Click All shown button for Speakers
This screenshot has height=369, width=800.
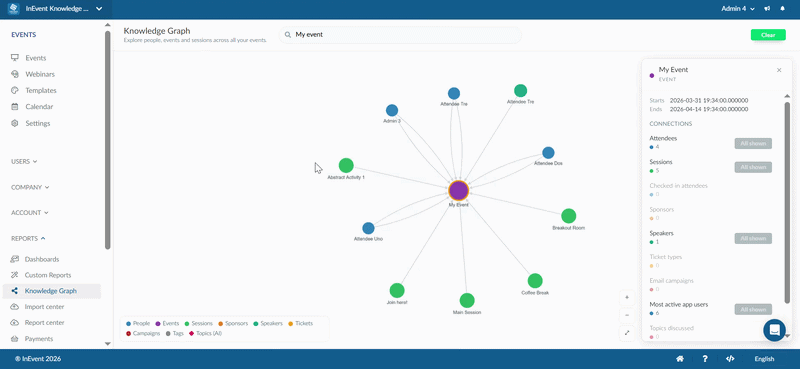click(753, 238)
